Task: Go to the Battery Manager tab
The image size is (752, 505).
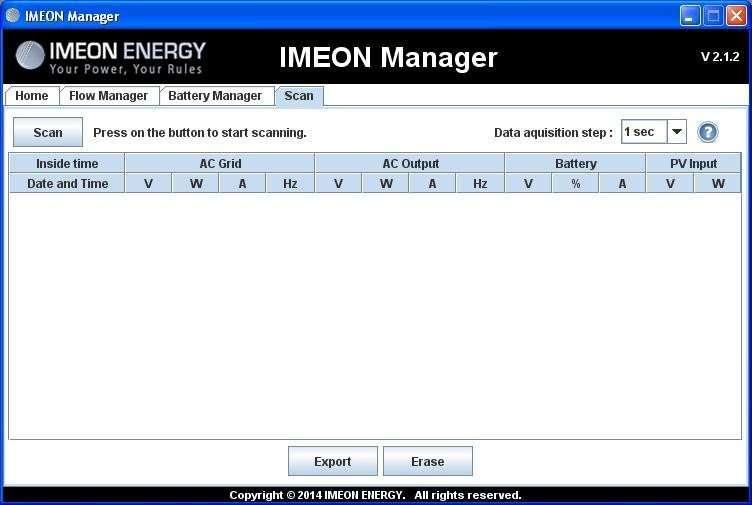Action: pyautogui.click(x=215, y=96)
